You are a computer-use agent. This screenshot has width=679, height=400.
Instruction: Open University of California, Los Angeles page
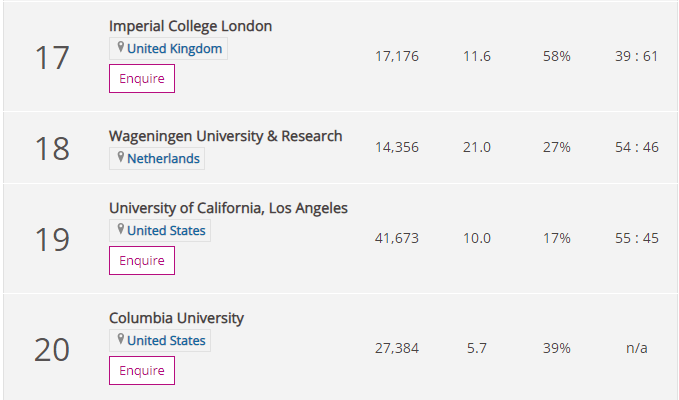click(x=228, y=208)
